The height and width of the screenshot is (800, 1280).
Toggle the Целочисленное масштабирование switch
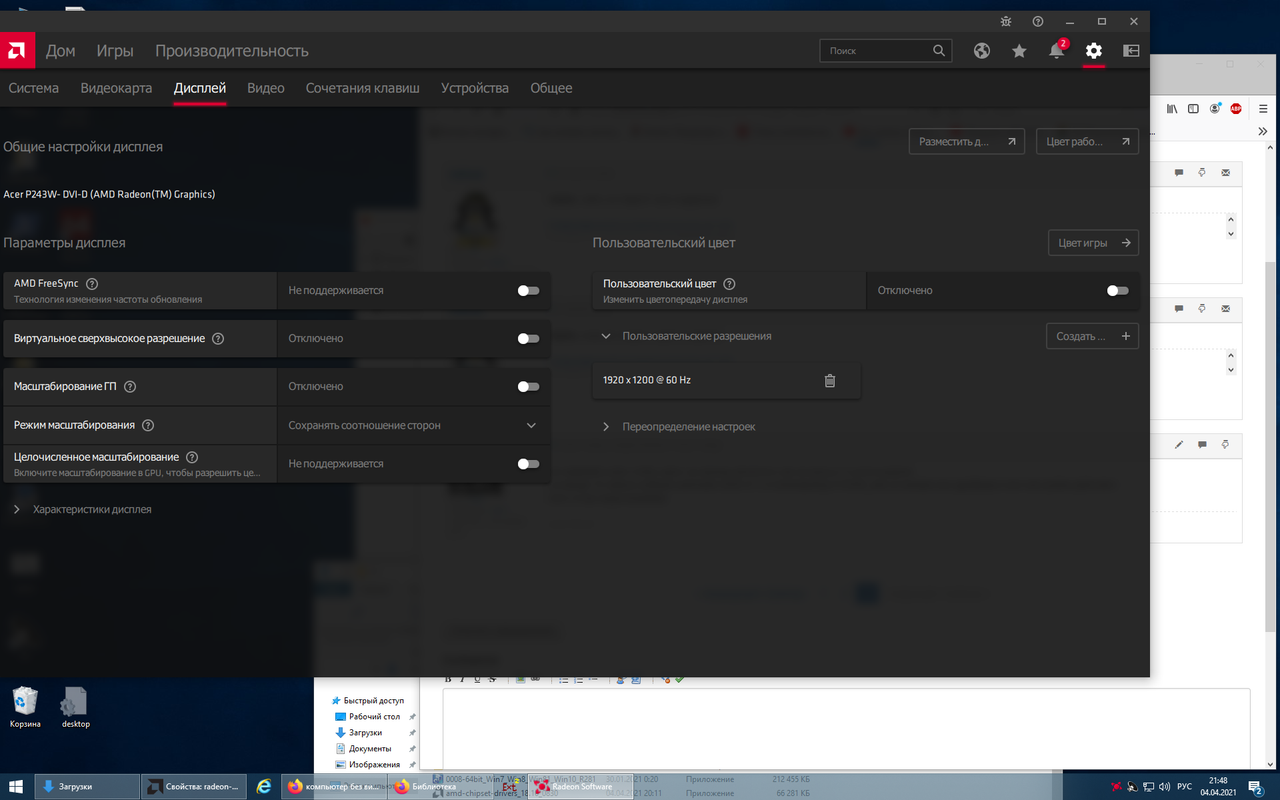(x=528, y=464)
